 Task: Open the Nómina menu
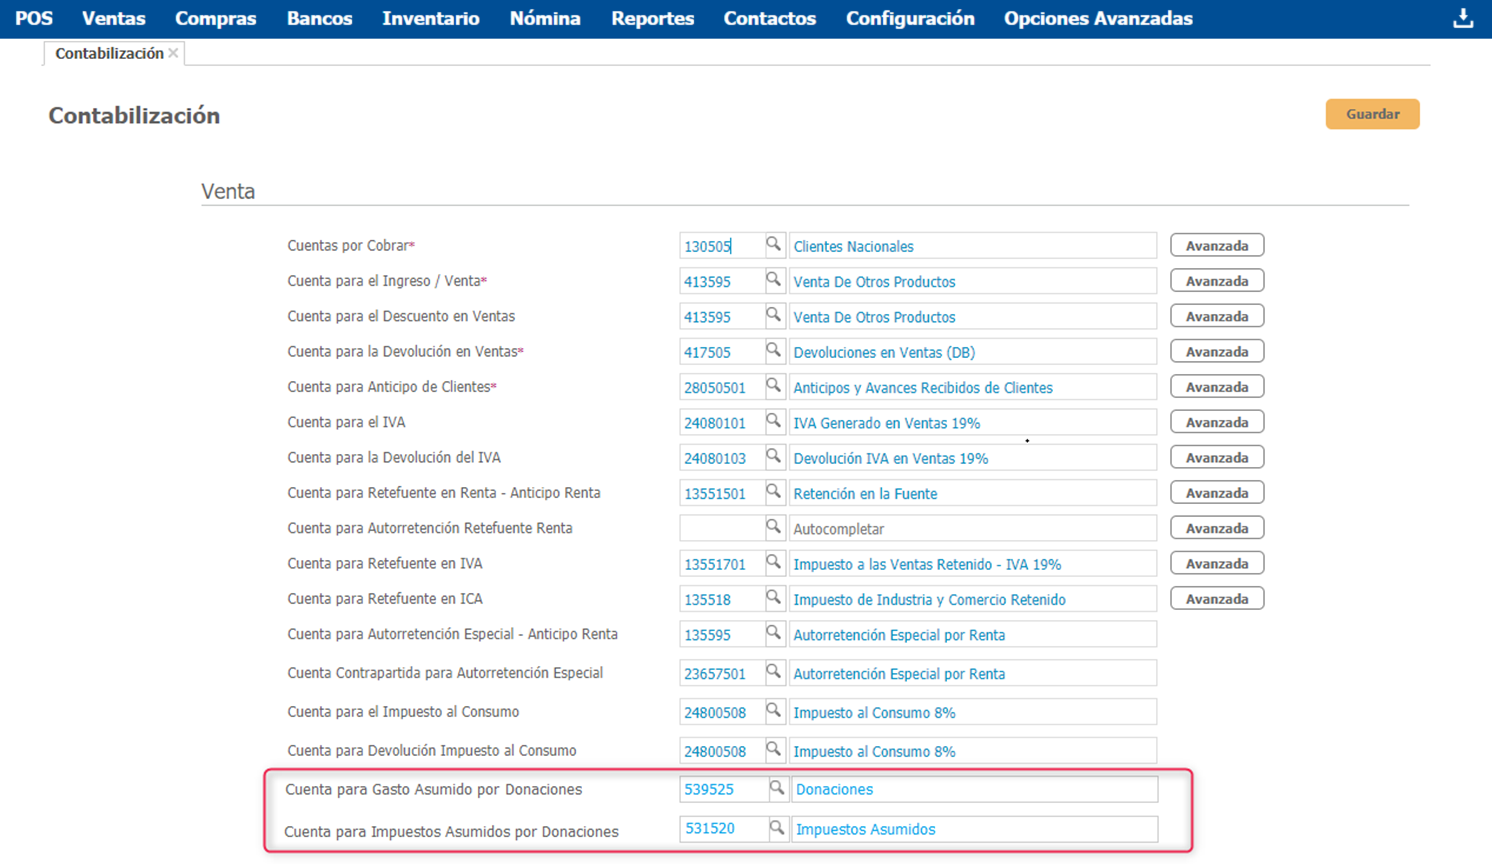544,19
